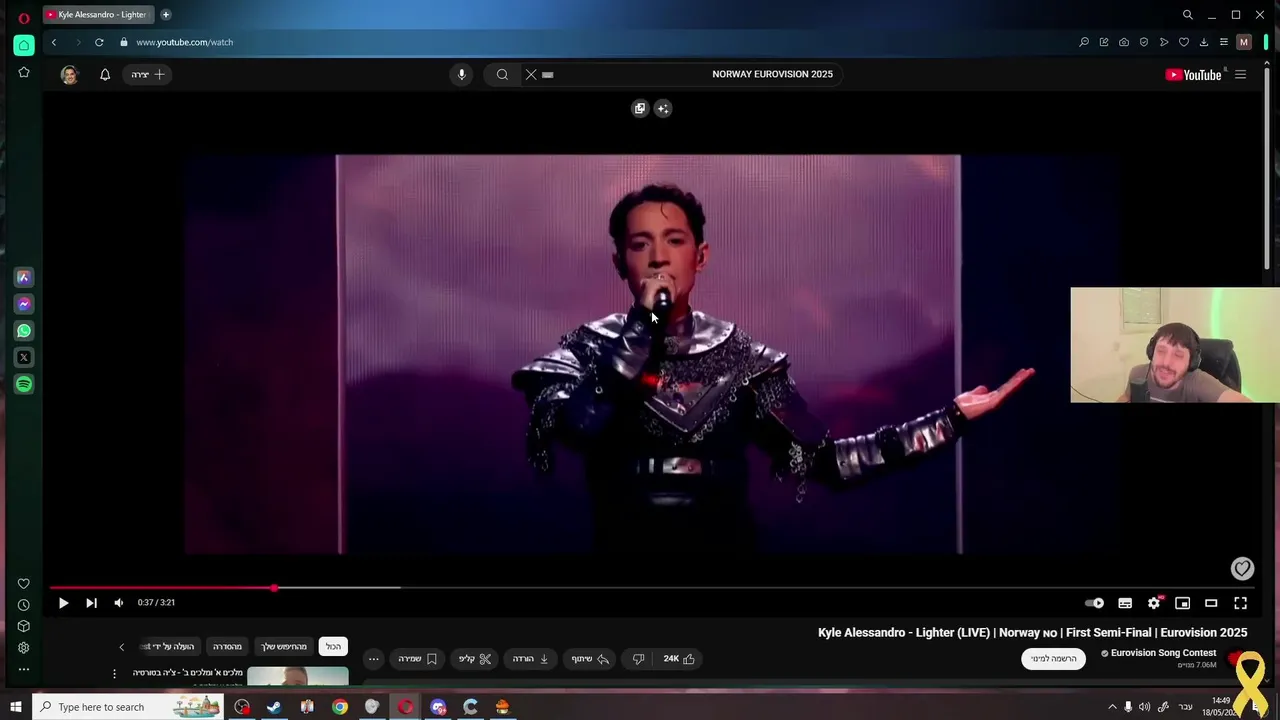Click the Download 'הורדה' button
Viewport: 1280px width, 720px height.
point(531,659)
